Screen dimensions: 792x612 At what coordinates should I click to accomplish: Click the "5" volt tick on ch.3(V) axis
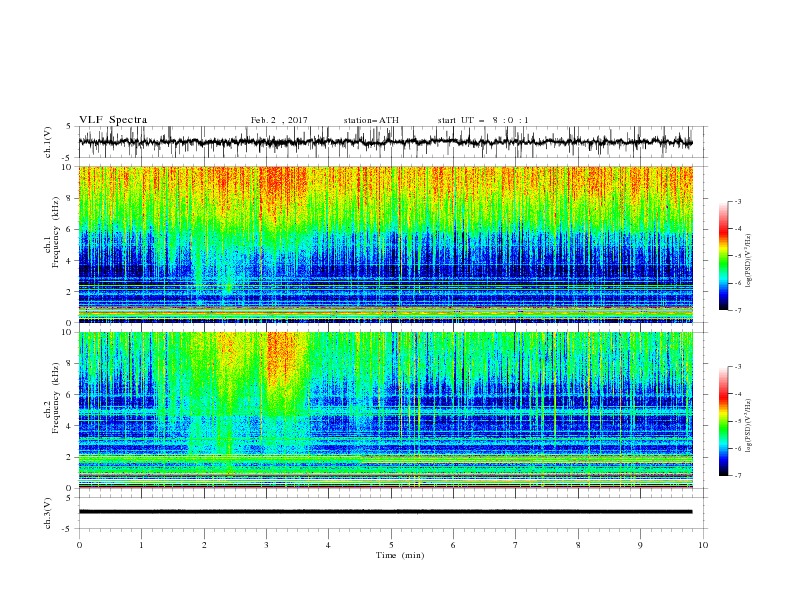pyautogui.click(x=69, y=497)
